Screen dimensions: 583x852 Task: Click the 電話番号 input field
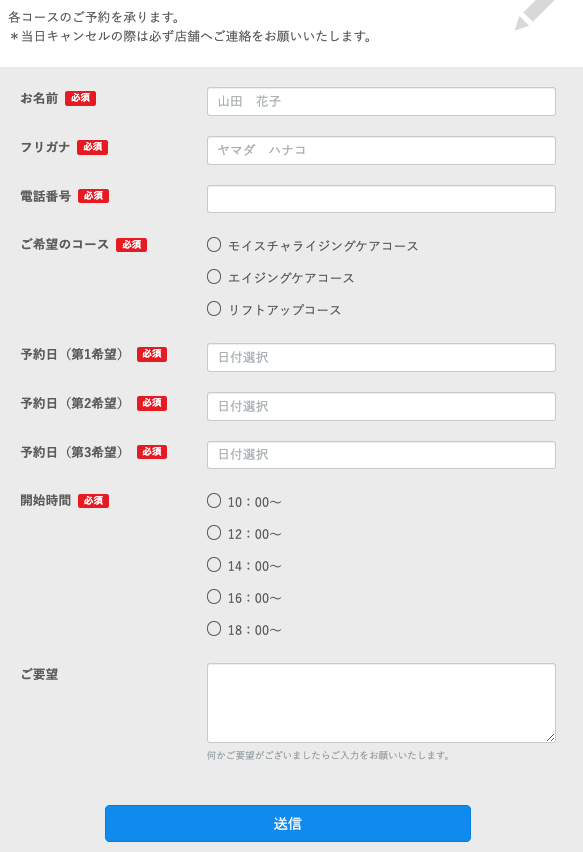point(381,199)
